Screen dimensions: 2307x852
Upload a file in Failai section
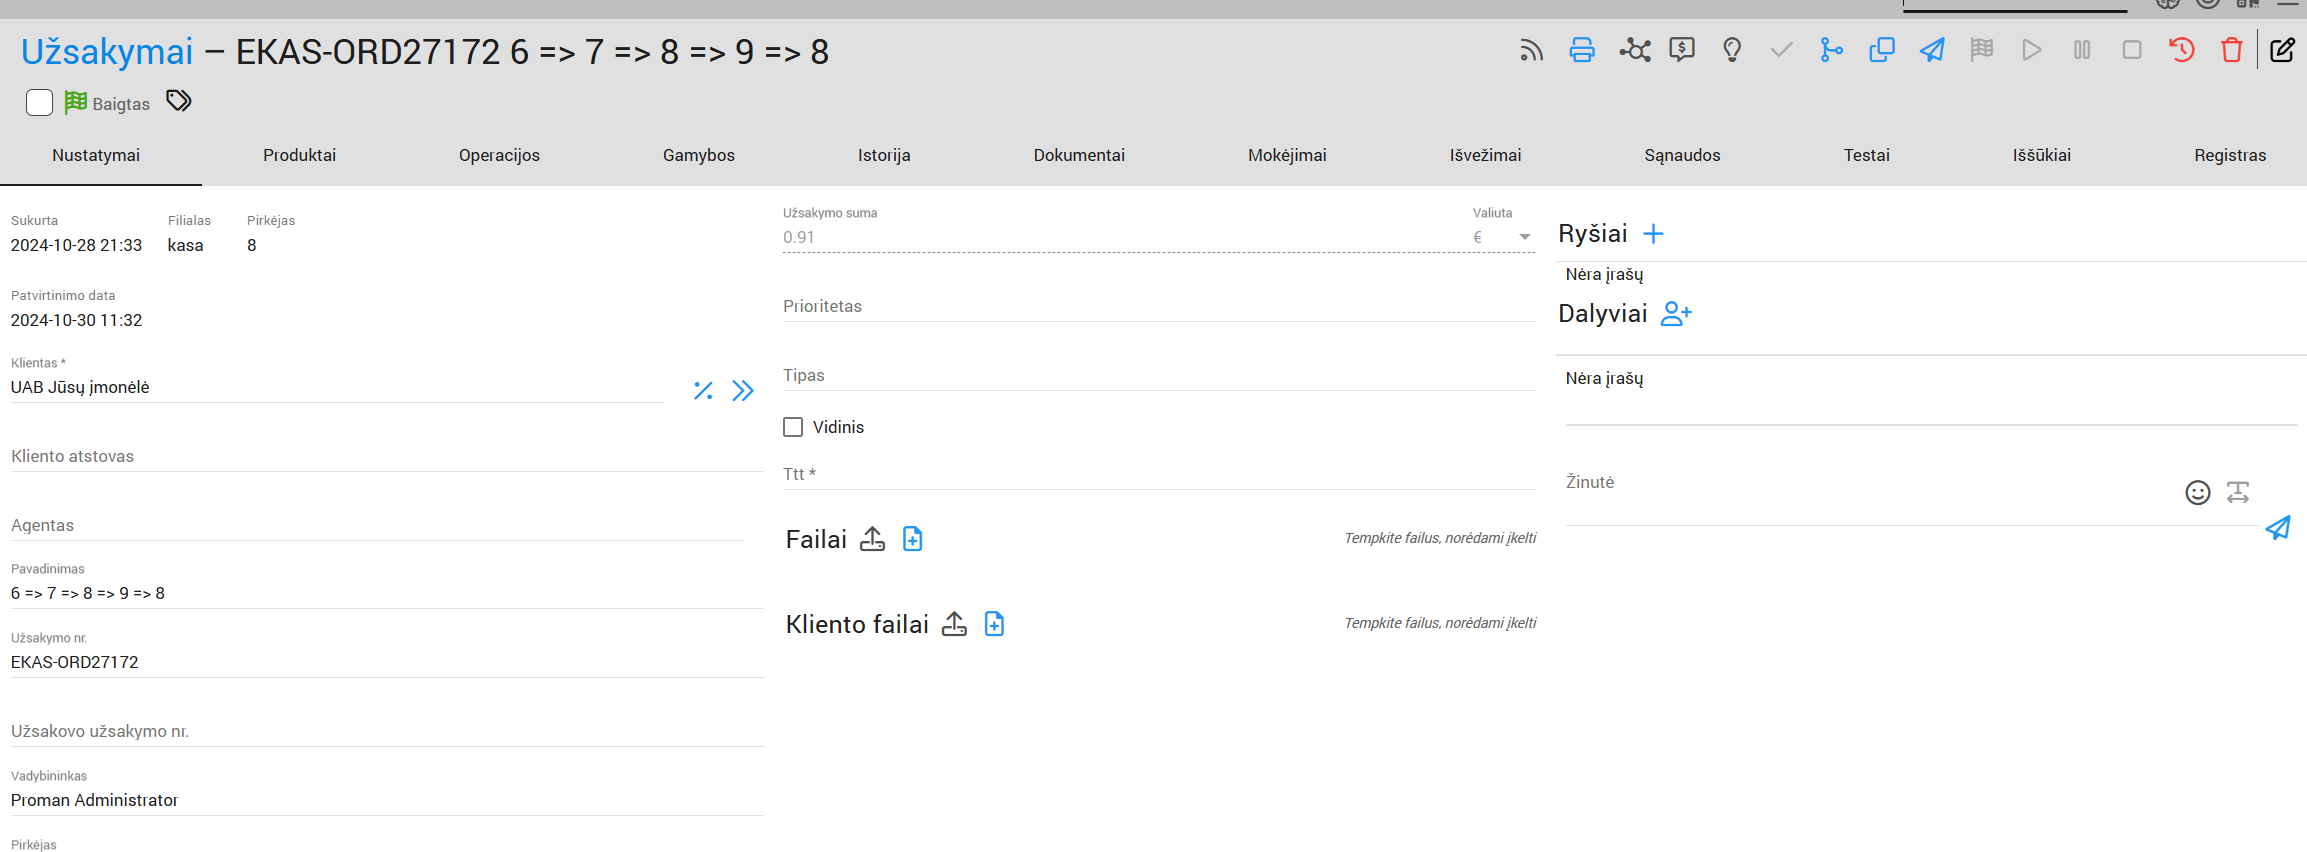tap(872, 539)
